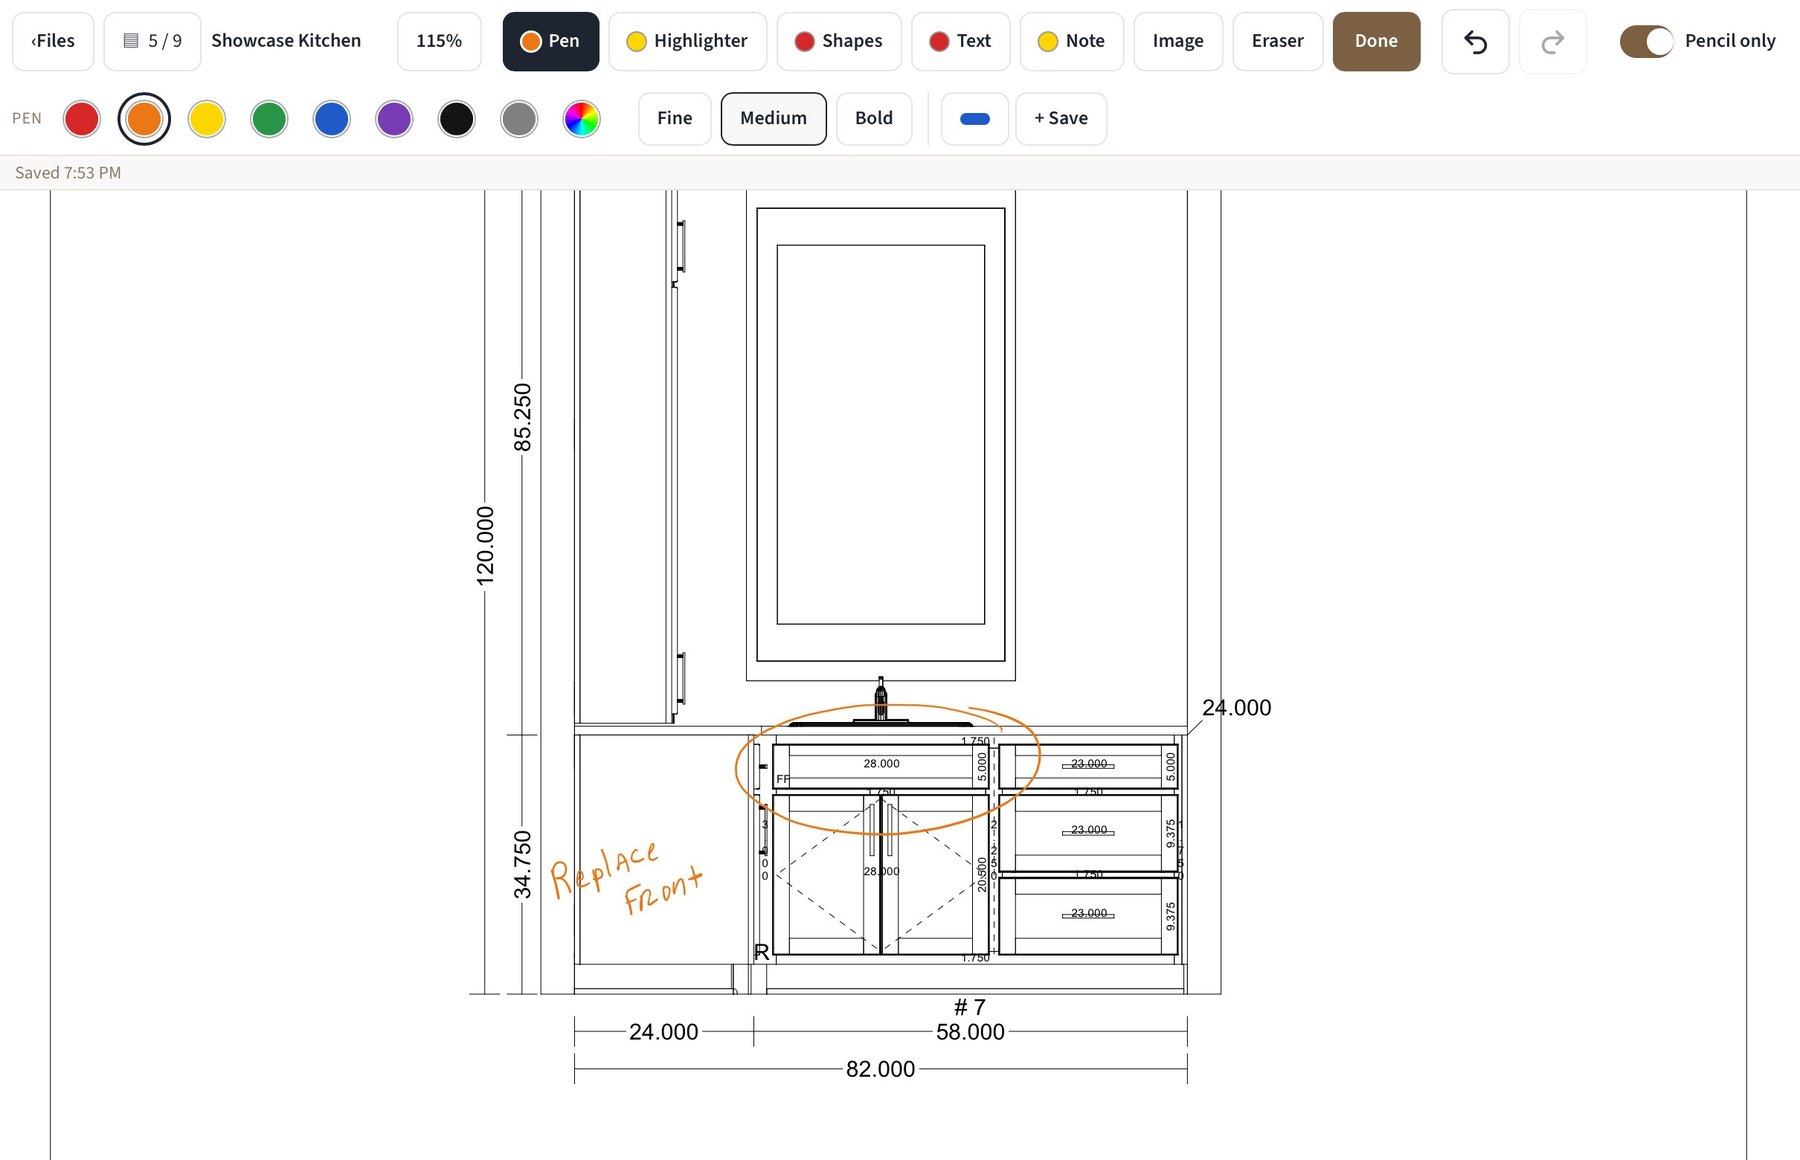Pick the blue pen color
Viewport: 1800px width, 1160px height.
click(x=332, y=119)
